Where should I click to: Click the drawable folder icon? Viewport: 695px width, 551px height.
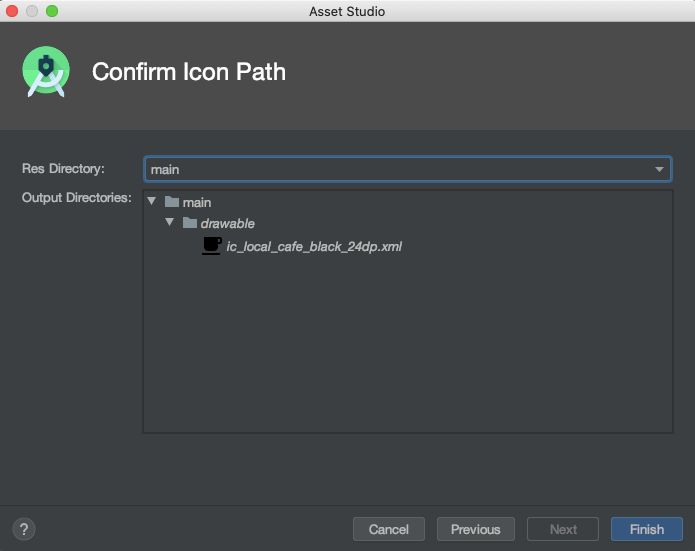[190, 223]
